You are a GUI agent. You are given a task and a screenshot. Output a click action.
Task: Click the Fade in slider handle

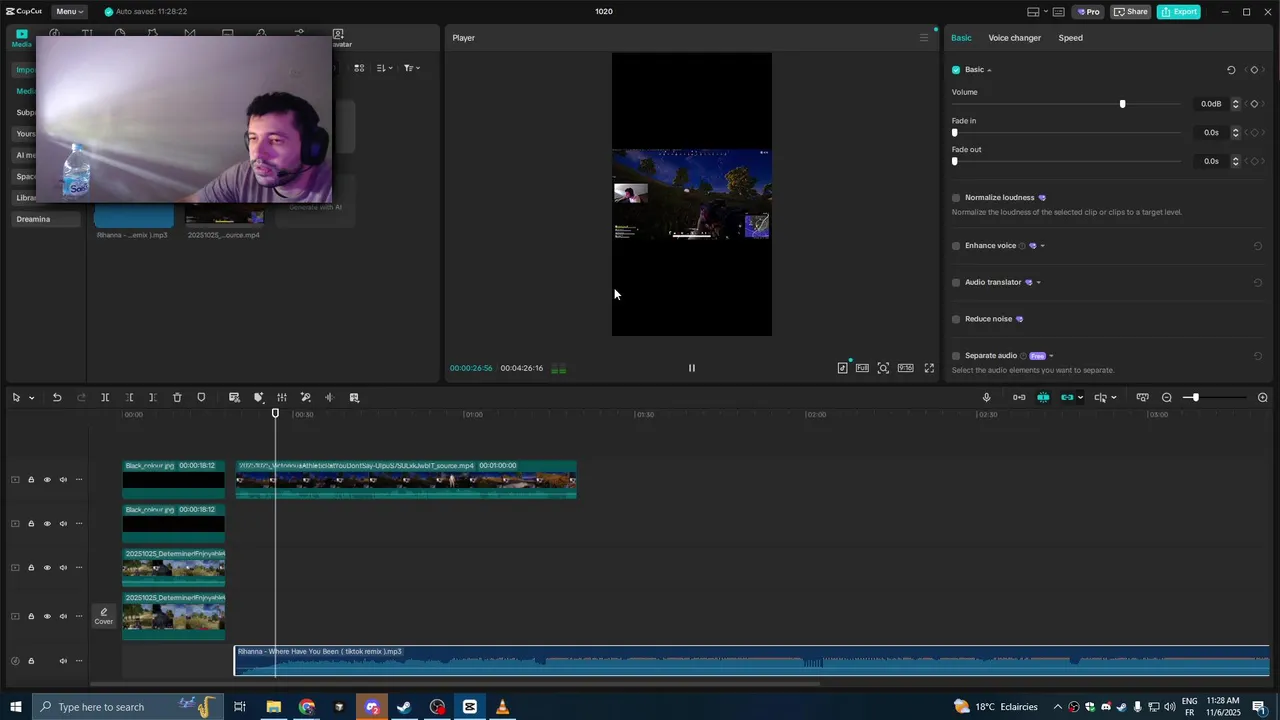click(x=954, y=133)
